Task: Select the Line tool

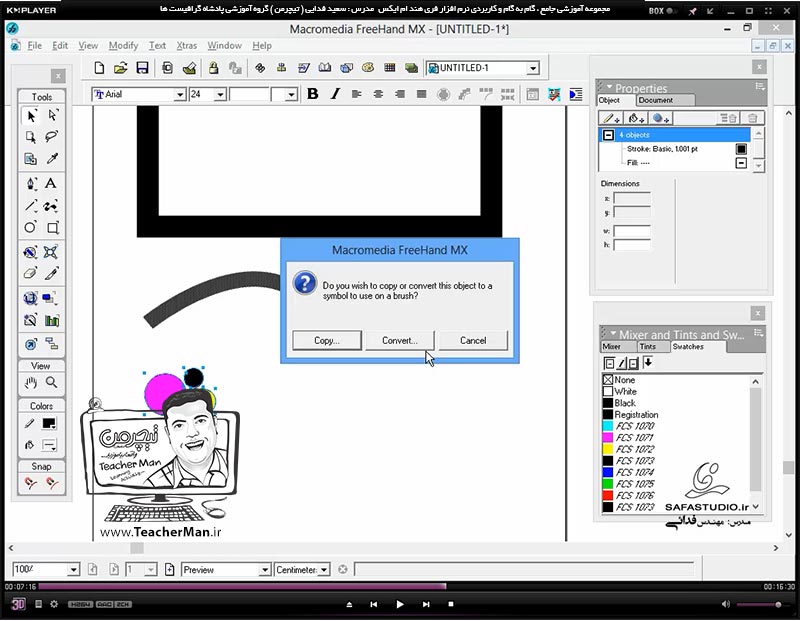Action: pyautogui.click(x=31, y=206)
